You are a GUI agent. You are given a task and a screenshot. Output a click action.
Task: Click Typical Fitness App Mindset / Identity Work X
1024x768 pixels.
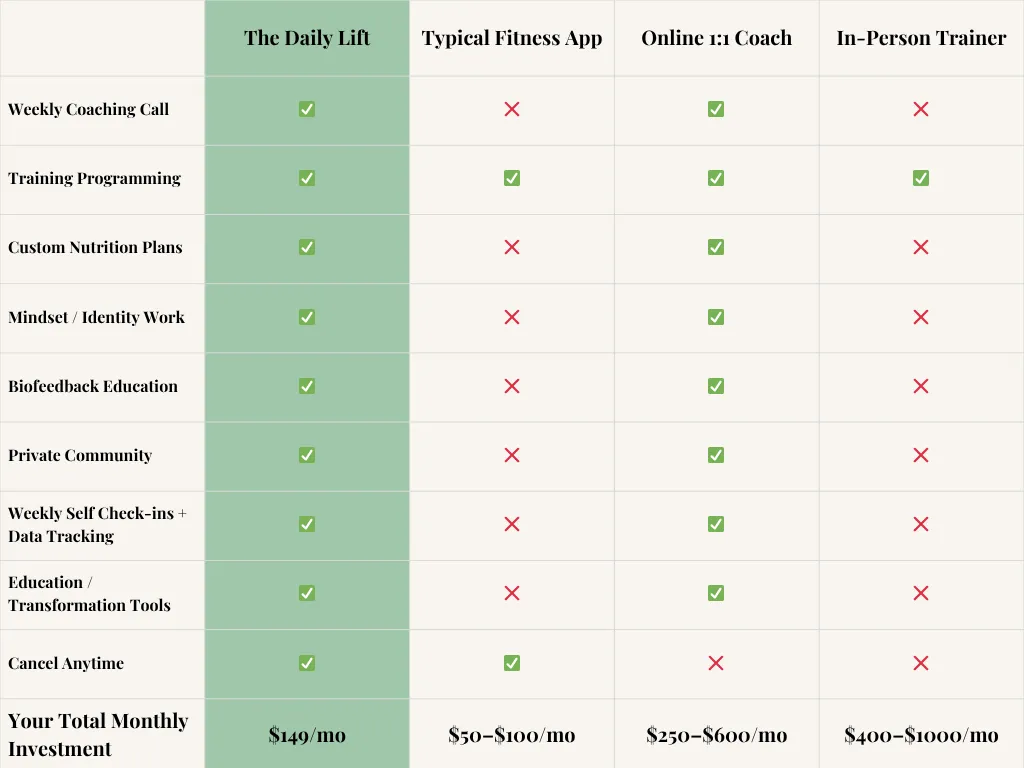(512, 317)
